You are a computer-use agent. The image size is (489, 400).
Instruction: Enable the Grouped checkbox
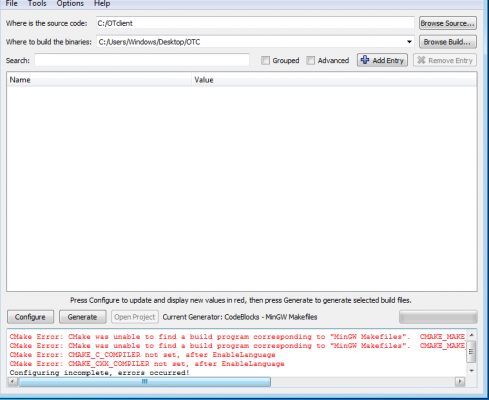click(265, 60)
